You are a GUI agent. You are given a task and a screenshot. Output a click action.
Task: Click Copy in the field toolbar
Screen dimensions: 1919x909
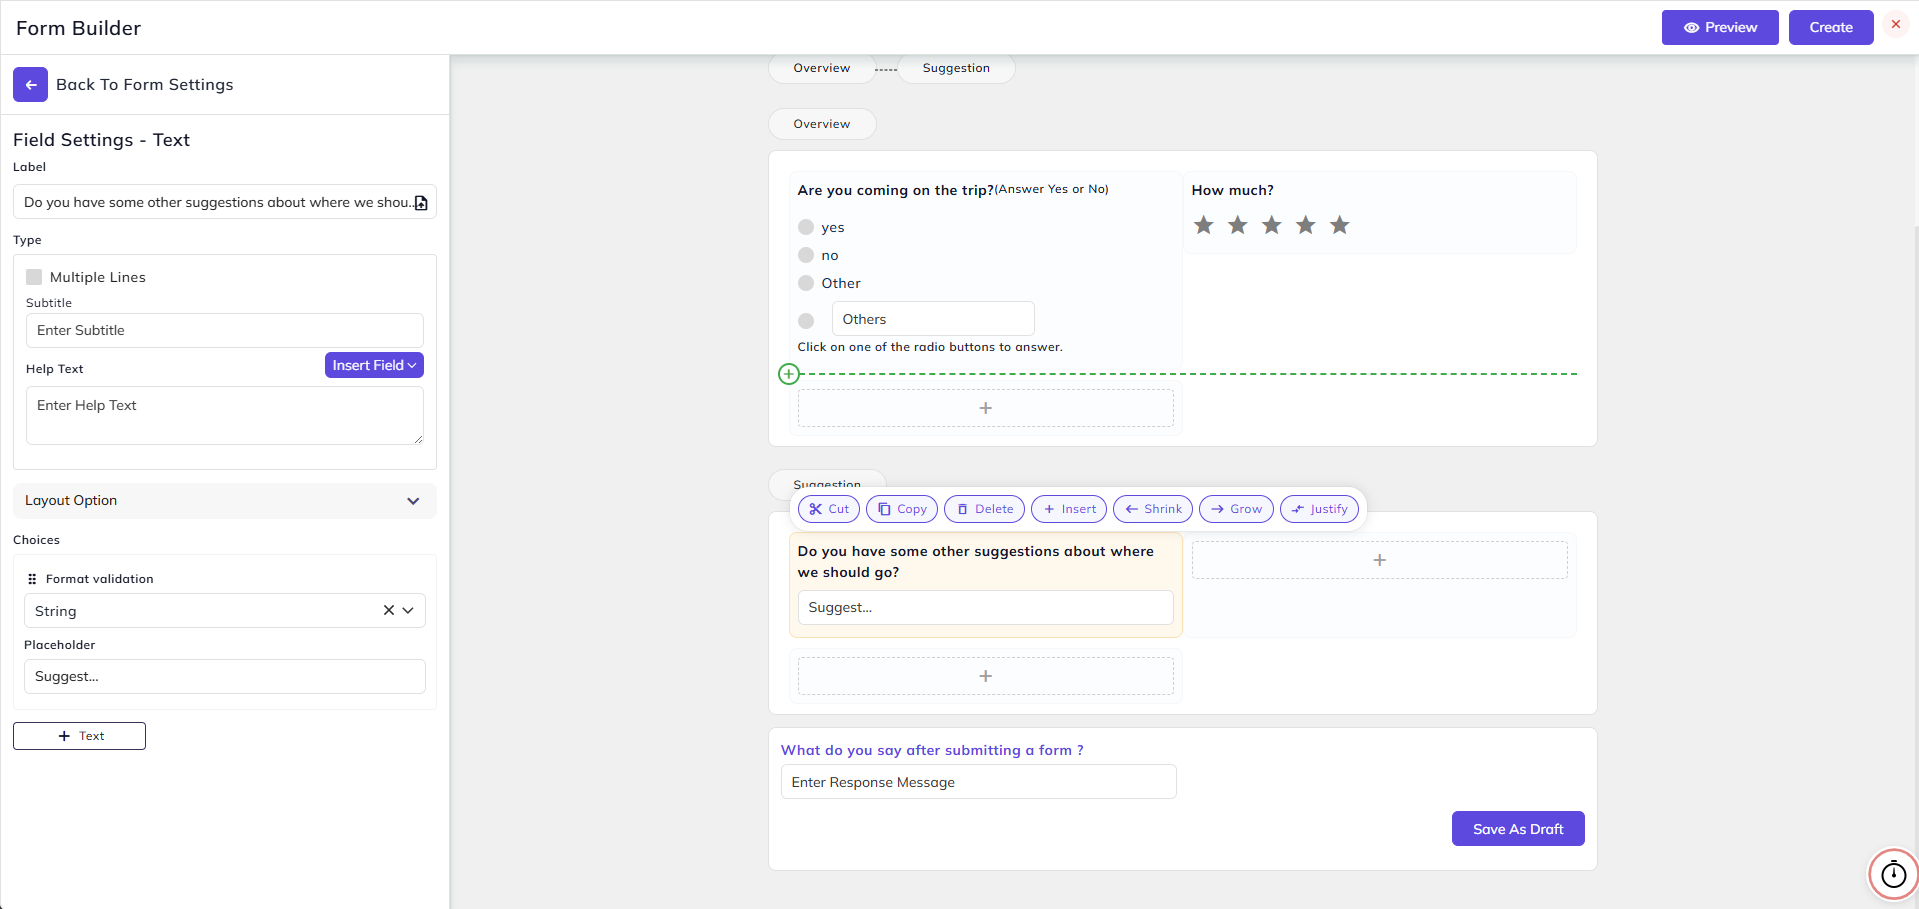coord(902,509)
